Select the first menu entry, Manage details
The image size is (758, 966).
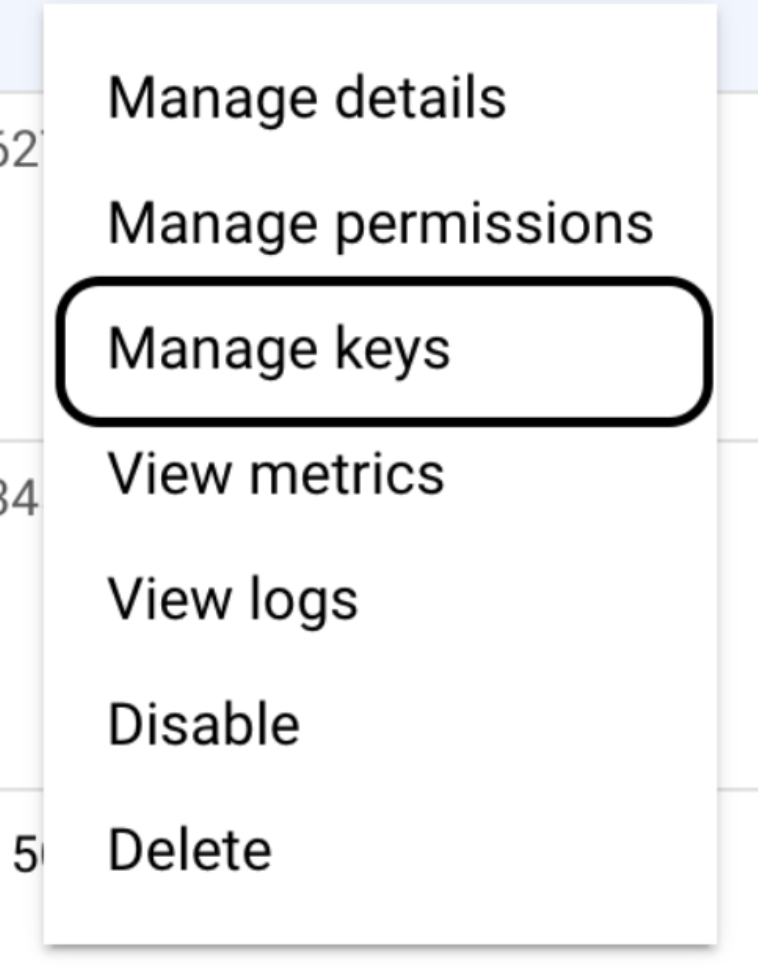[306, 98]
